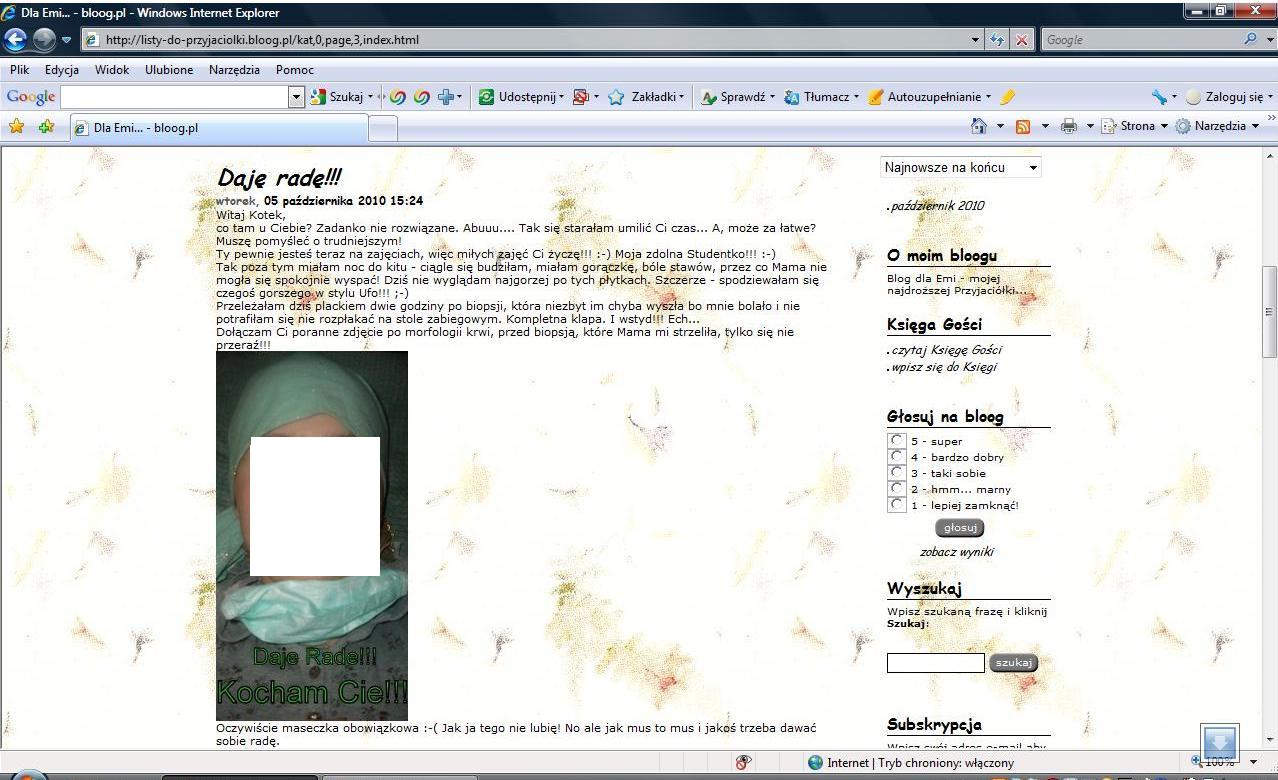Open the Strona page menu
Viewport: 1278px width, 780px height.
pos(1134,126)
